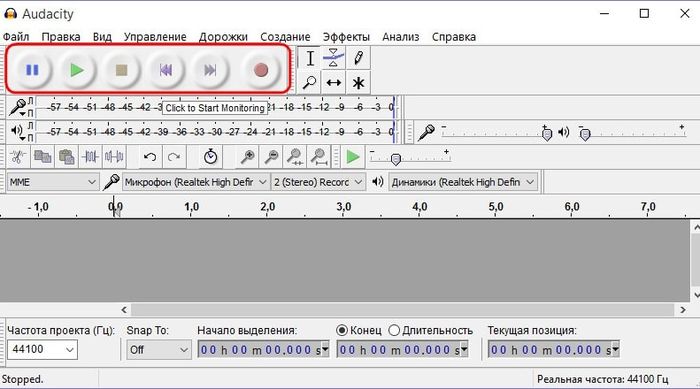Image resolution: width=700 pixels, height=389 pixels.
Task: Zoom in with the plus magnifier
Action: 247,157
